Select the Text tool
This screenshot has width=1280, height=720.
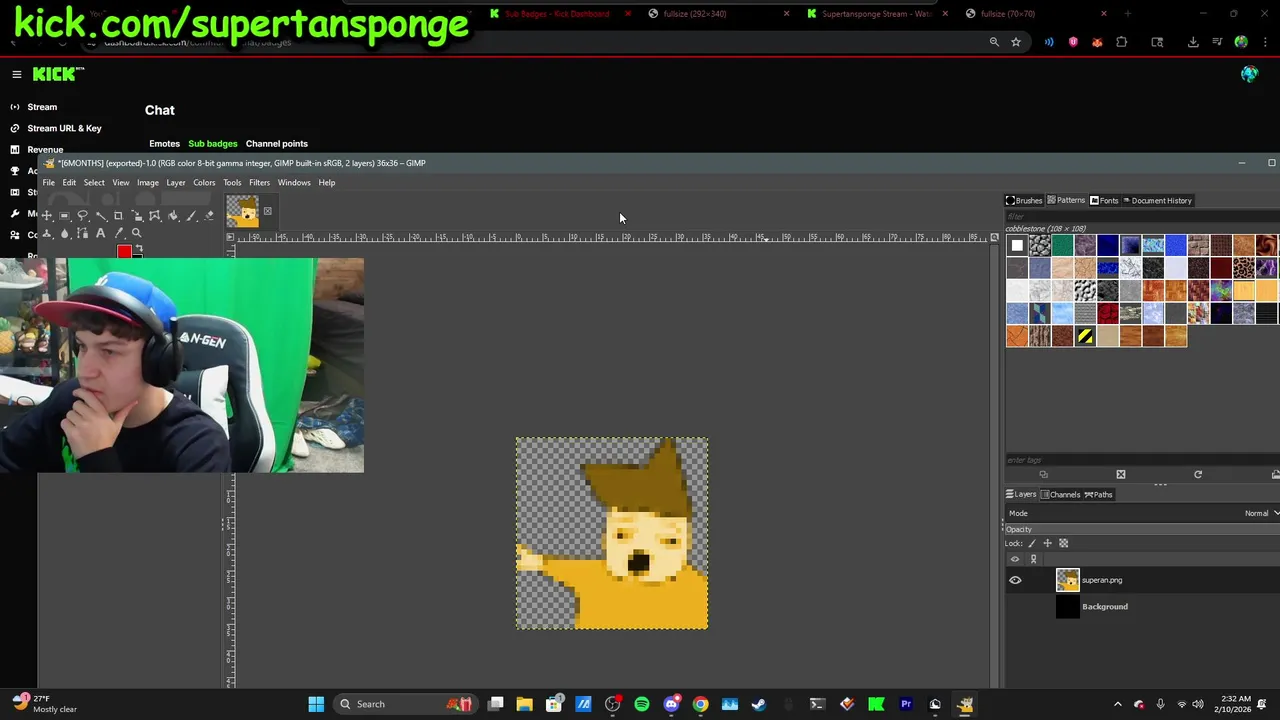[x=100, y=233]
